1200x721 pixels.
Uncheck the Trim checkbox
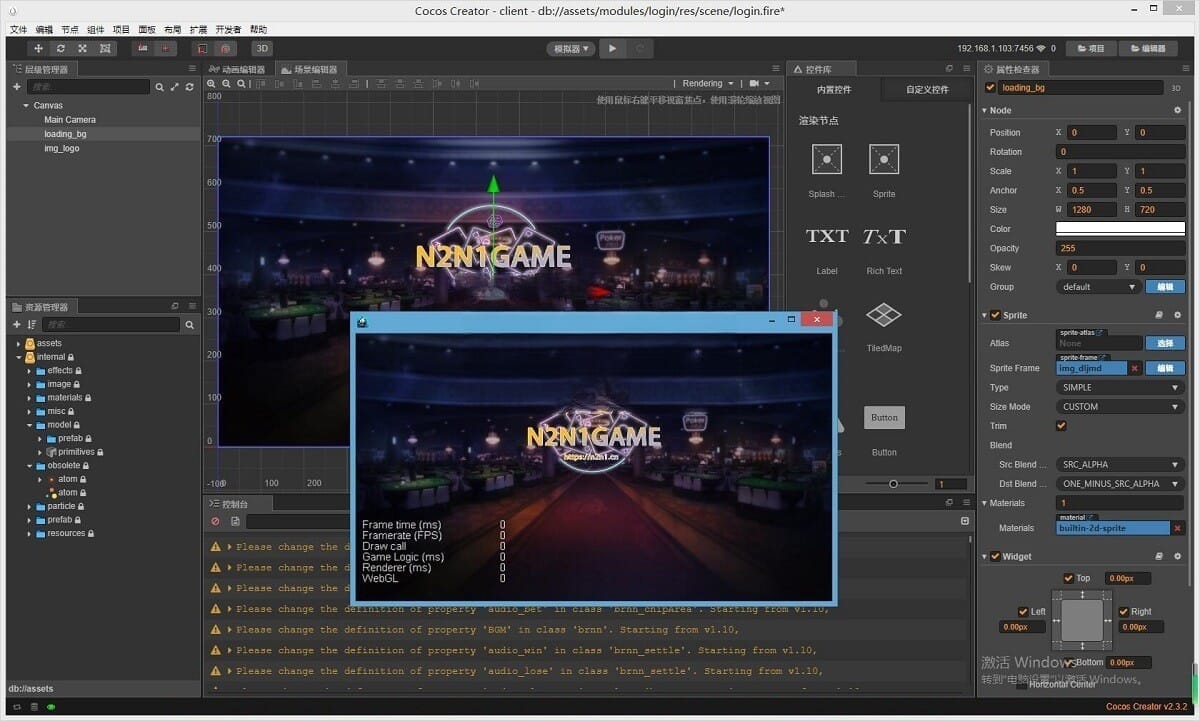(1061, 426)
